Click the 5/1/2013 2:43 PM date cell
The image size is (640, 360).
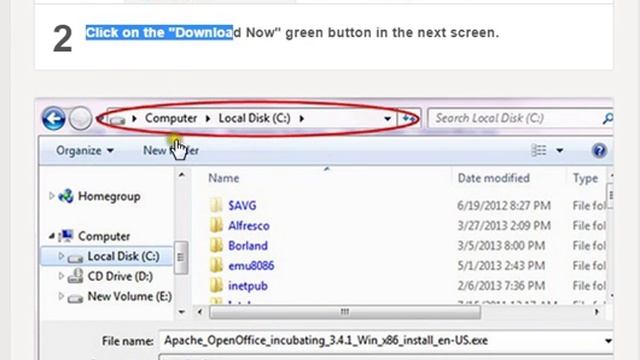tap(501, 266)
